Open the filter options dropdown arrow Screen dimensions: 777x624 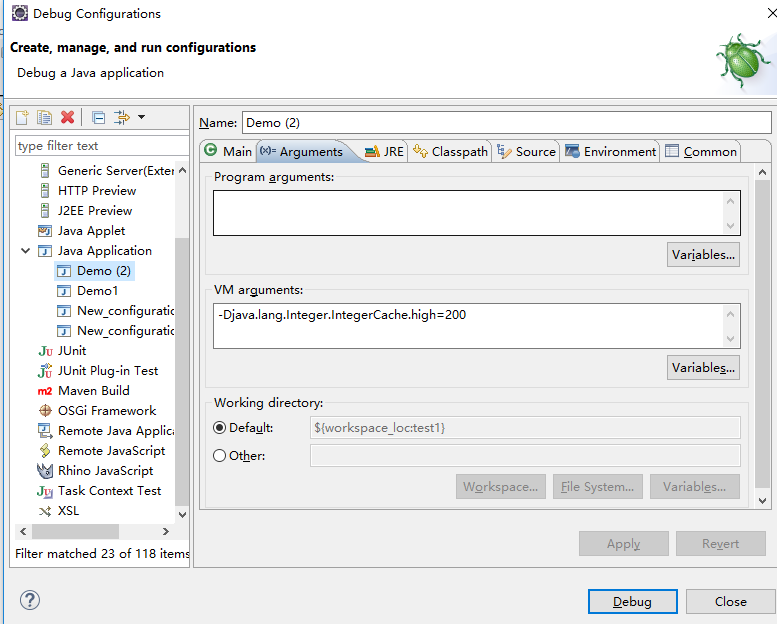(141, 117)
